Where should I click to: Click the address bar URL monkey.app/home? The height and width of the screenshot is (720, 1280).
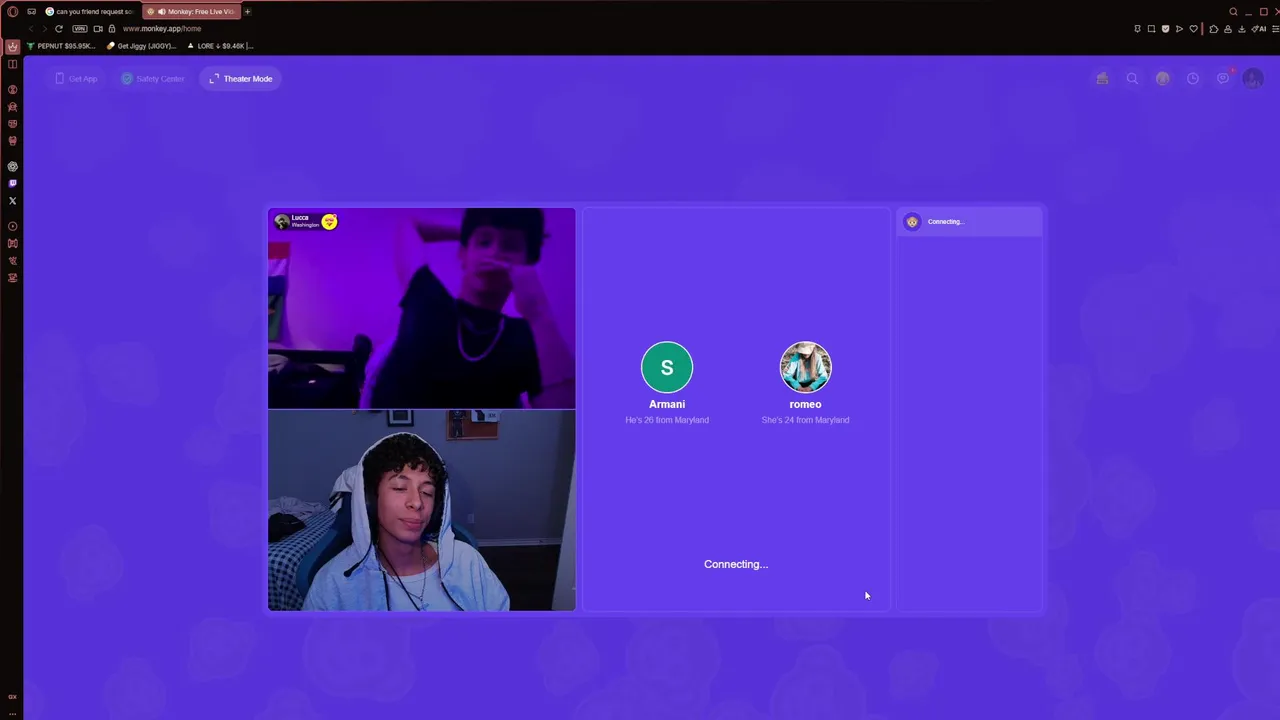(x=162, y=29)
